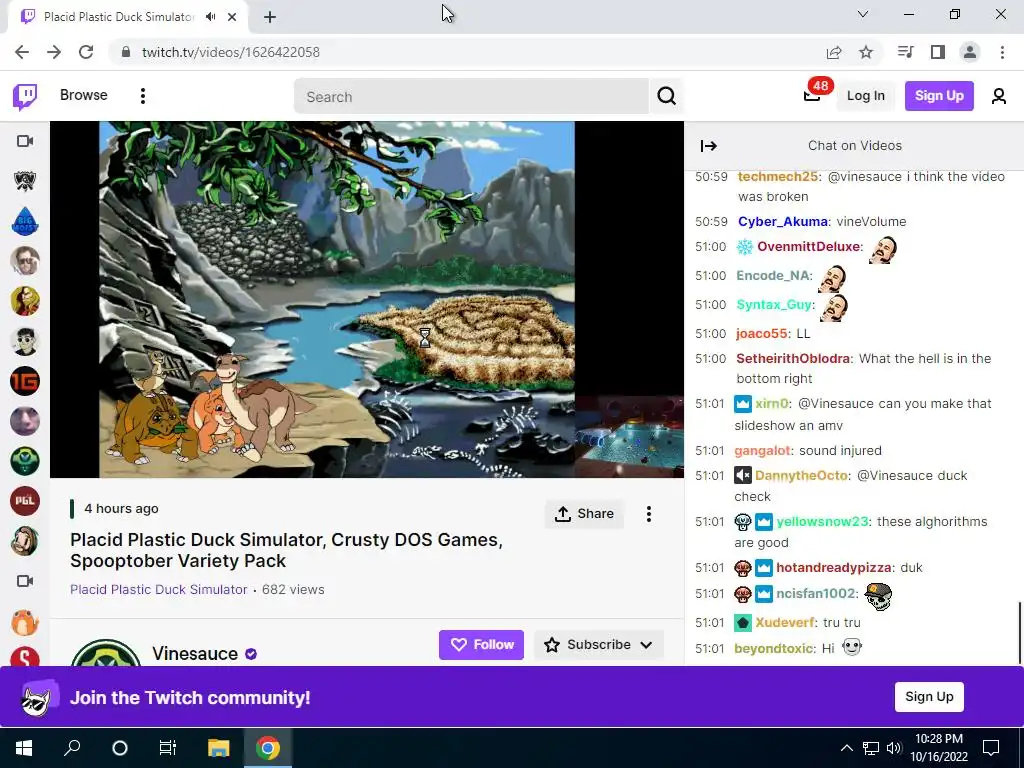Click the purple Sign Up button in header
1024x768 pixels.
[939, 96]
